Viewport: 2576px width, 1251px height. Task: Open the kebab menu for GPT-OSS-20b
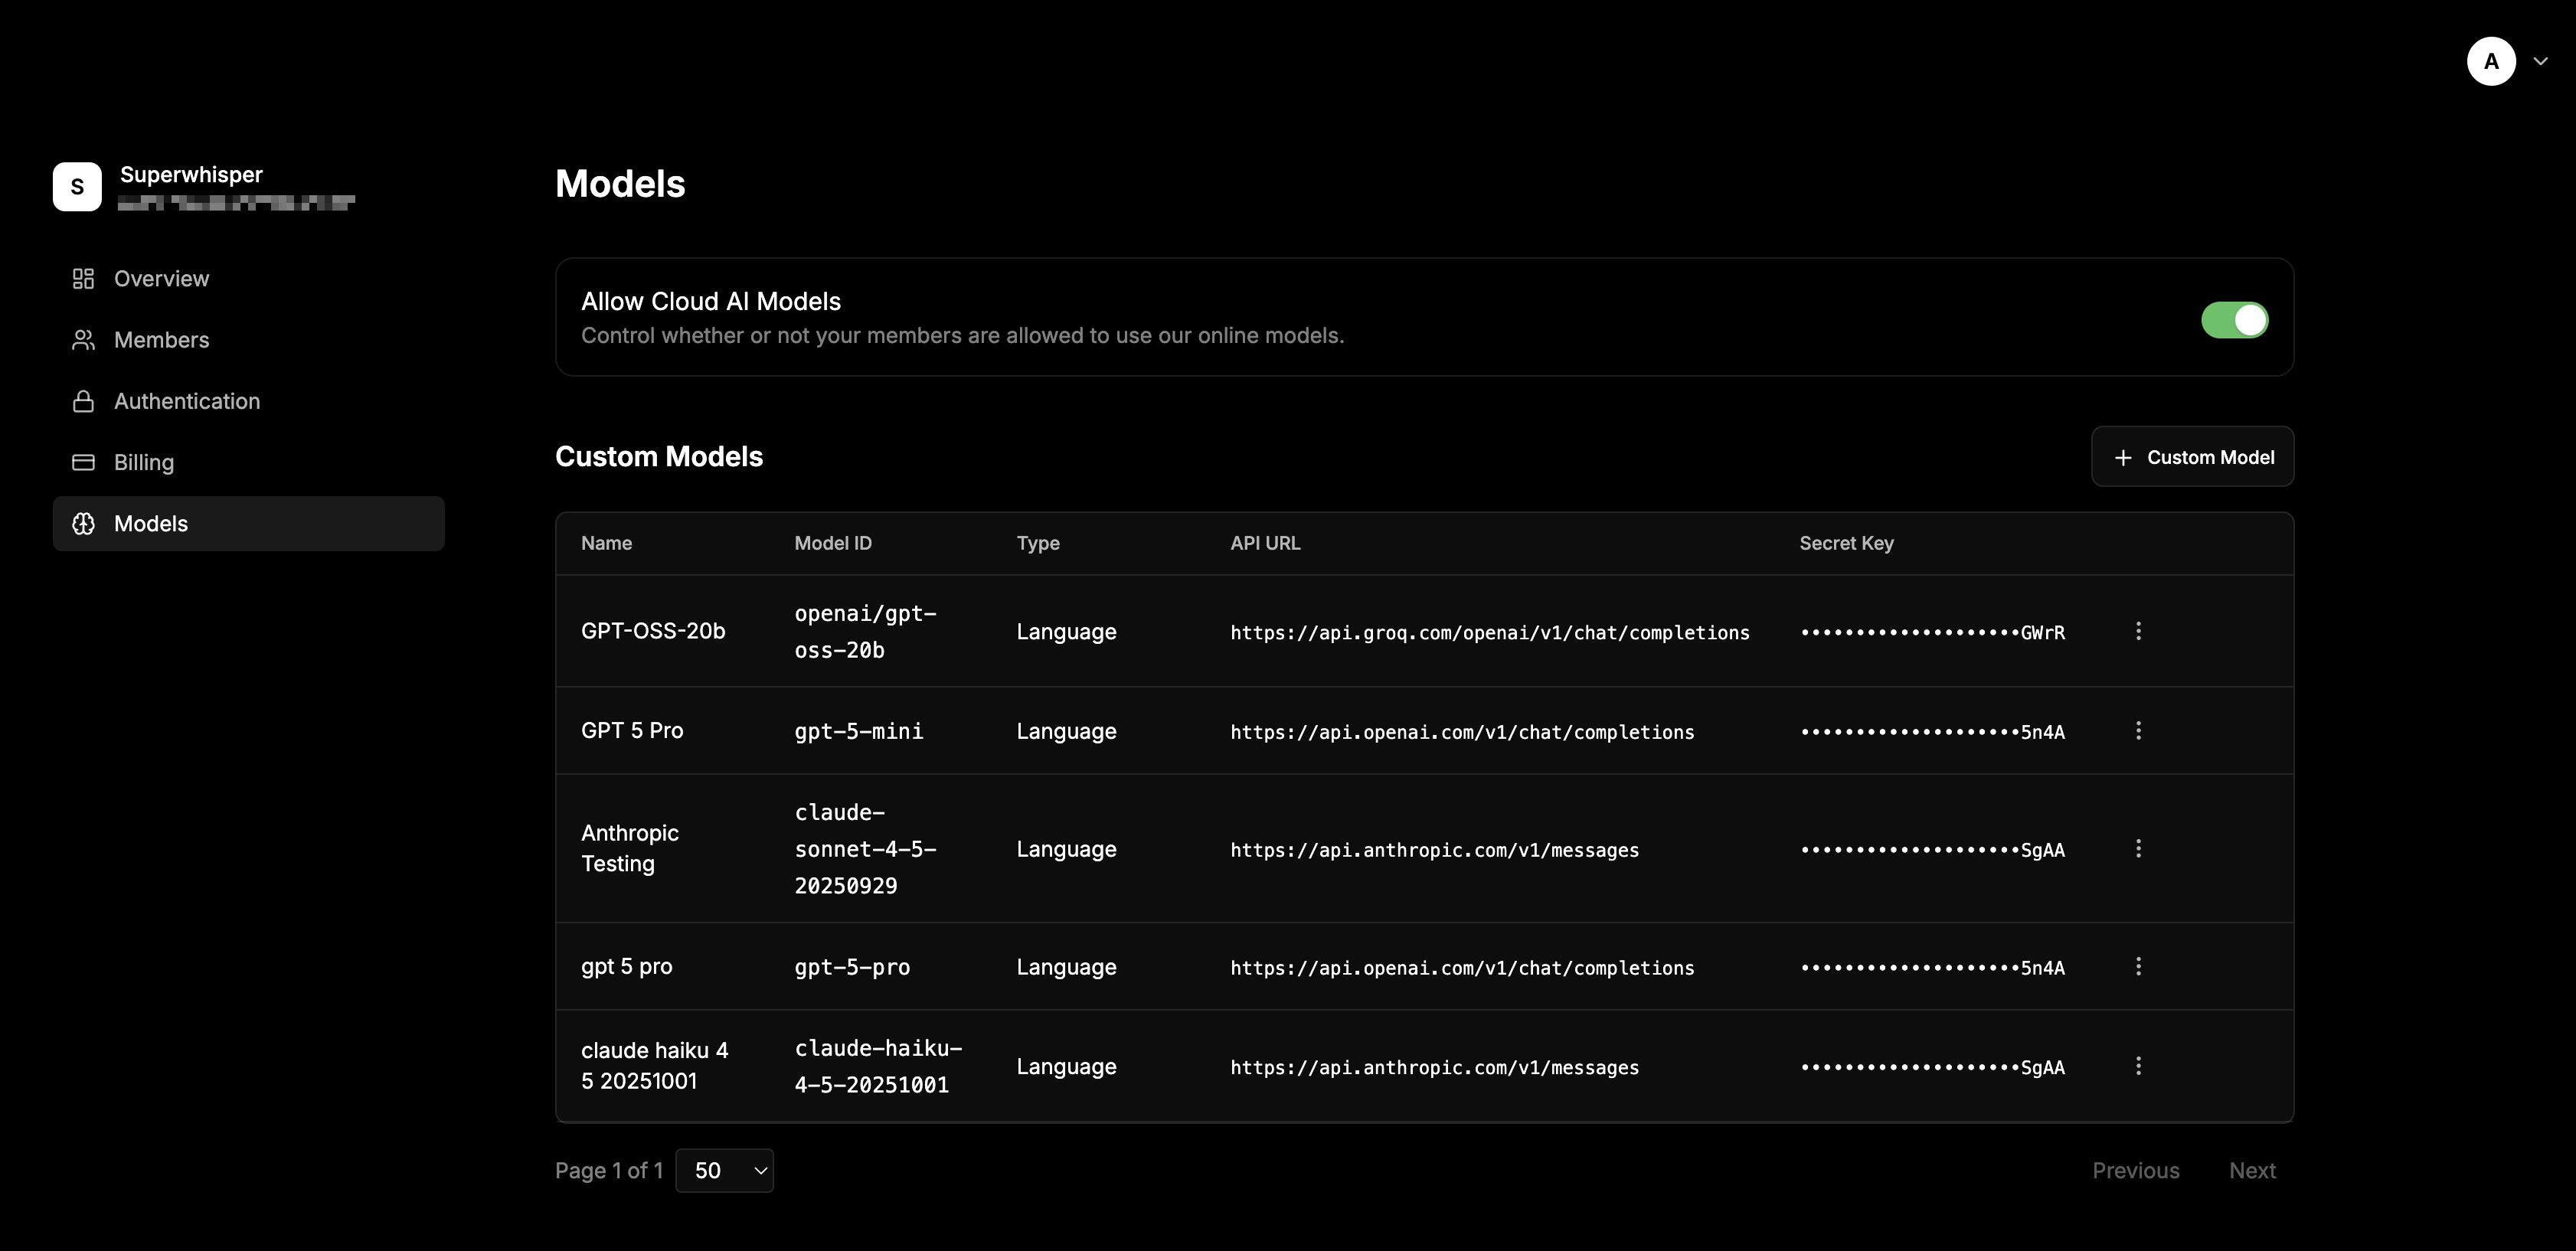(2138, 631)
